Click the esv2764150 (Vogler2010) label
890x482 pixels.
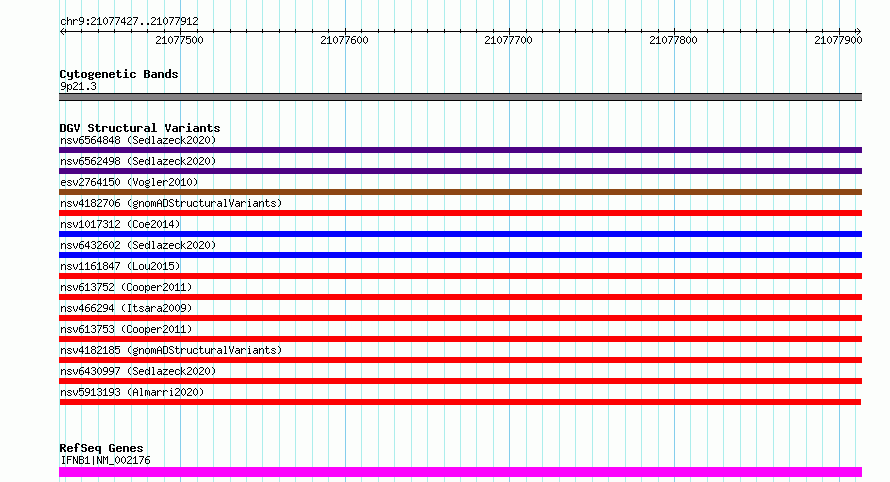coord(129,182)
